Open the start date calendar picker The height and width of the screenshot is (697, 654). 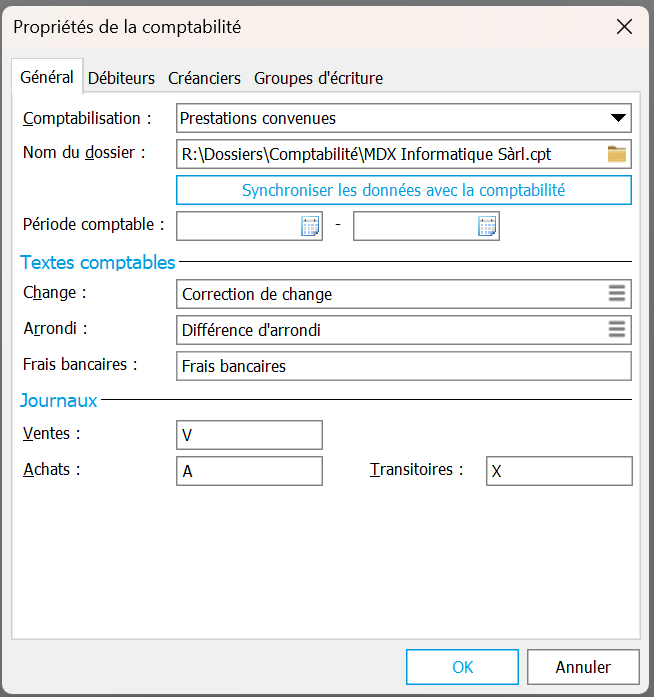pos(310,226)
